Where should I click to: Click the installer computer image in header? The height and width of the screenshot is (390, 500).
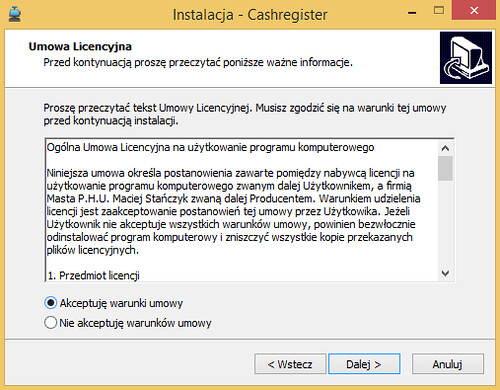pyautogui.click(x=466, y=58)
